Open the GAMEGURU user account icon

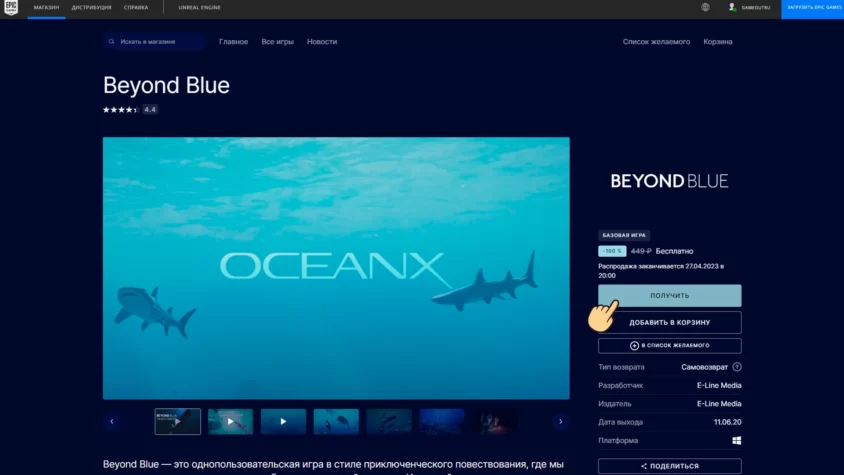pyautogui.click(x=732, y=7)
